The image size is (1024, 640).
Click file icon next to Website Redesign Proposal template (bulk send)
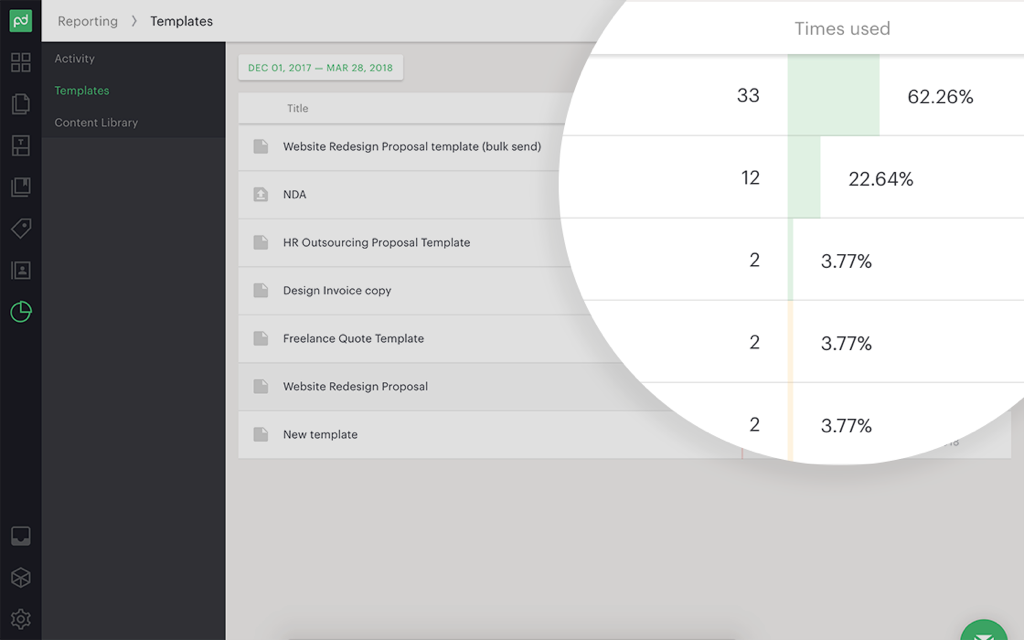coord(261,146)
